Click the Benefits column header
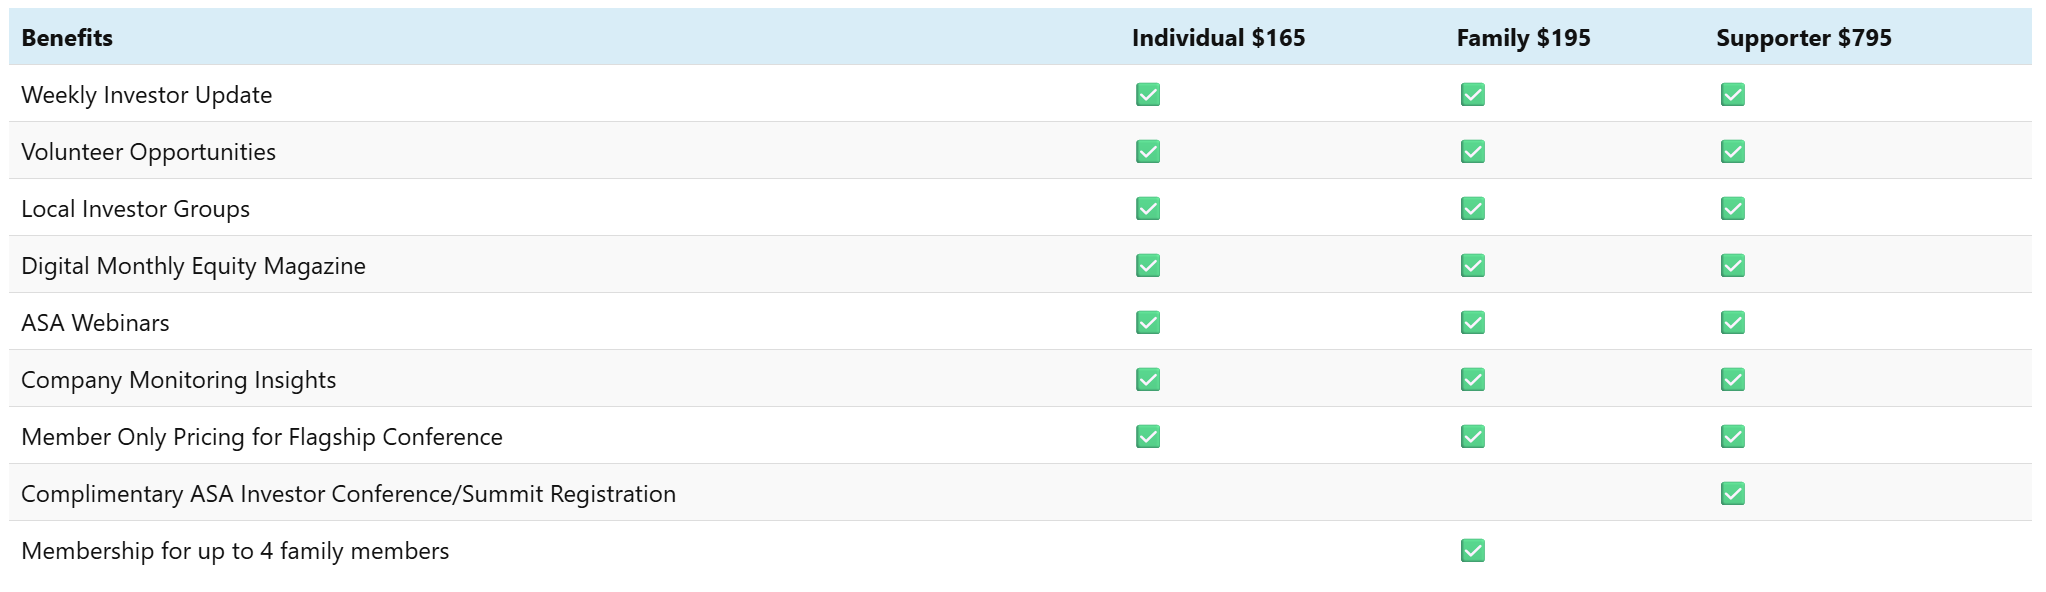This screenshot has height=592, width=2046. point(67,38)
